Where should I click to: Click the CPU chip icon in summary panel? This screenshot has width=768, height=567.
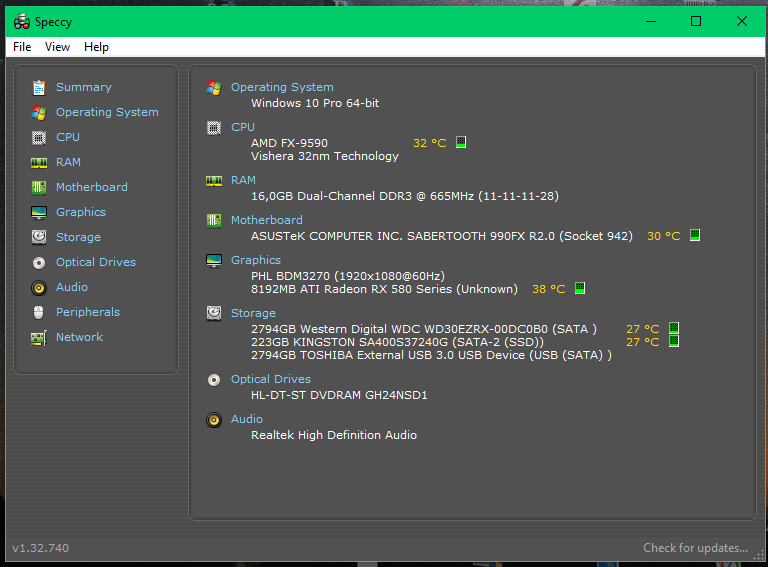point(214,128)
